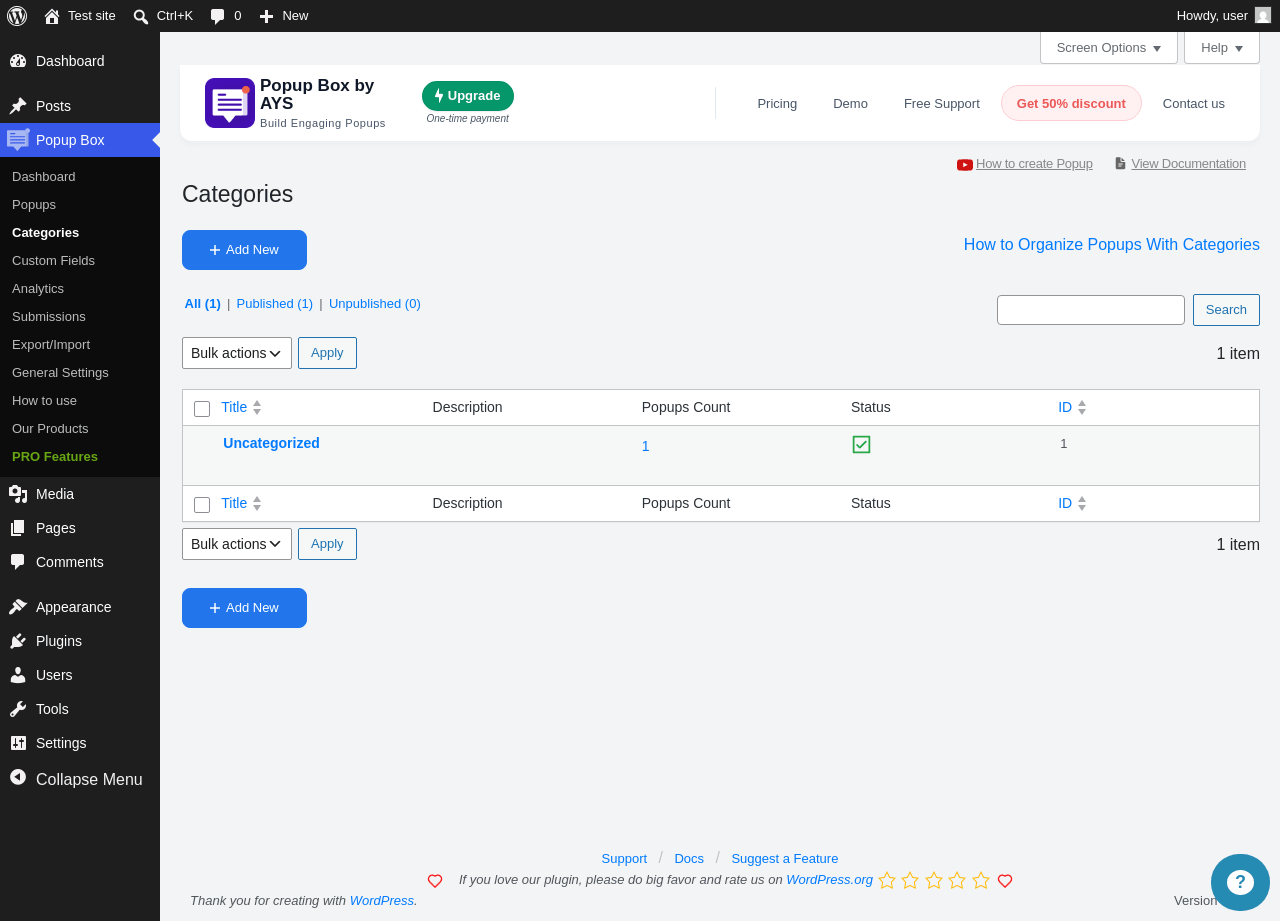1280x921 pixels.
Task: Click the Pages icon in sidebar
Action: click(18, 528)
